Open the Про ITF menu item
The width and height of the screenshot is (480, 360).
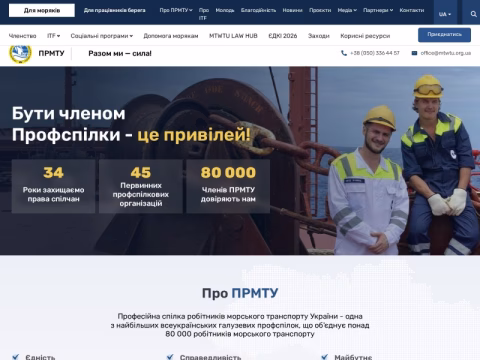[x=204, y=14]
